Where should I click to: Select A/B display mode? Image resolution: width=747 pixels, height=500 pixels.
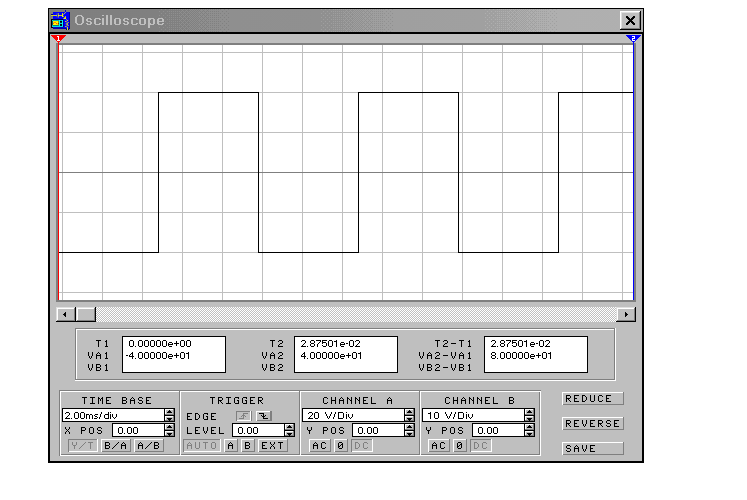click(149, 446)
